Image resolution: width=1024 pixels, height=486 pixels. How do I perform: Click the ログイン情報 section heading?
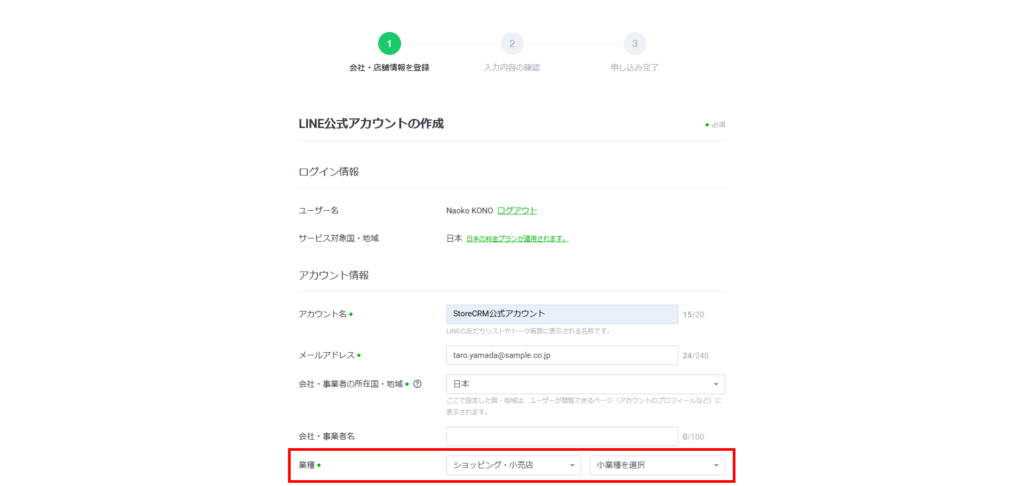tap(329, 172)
